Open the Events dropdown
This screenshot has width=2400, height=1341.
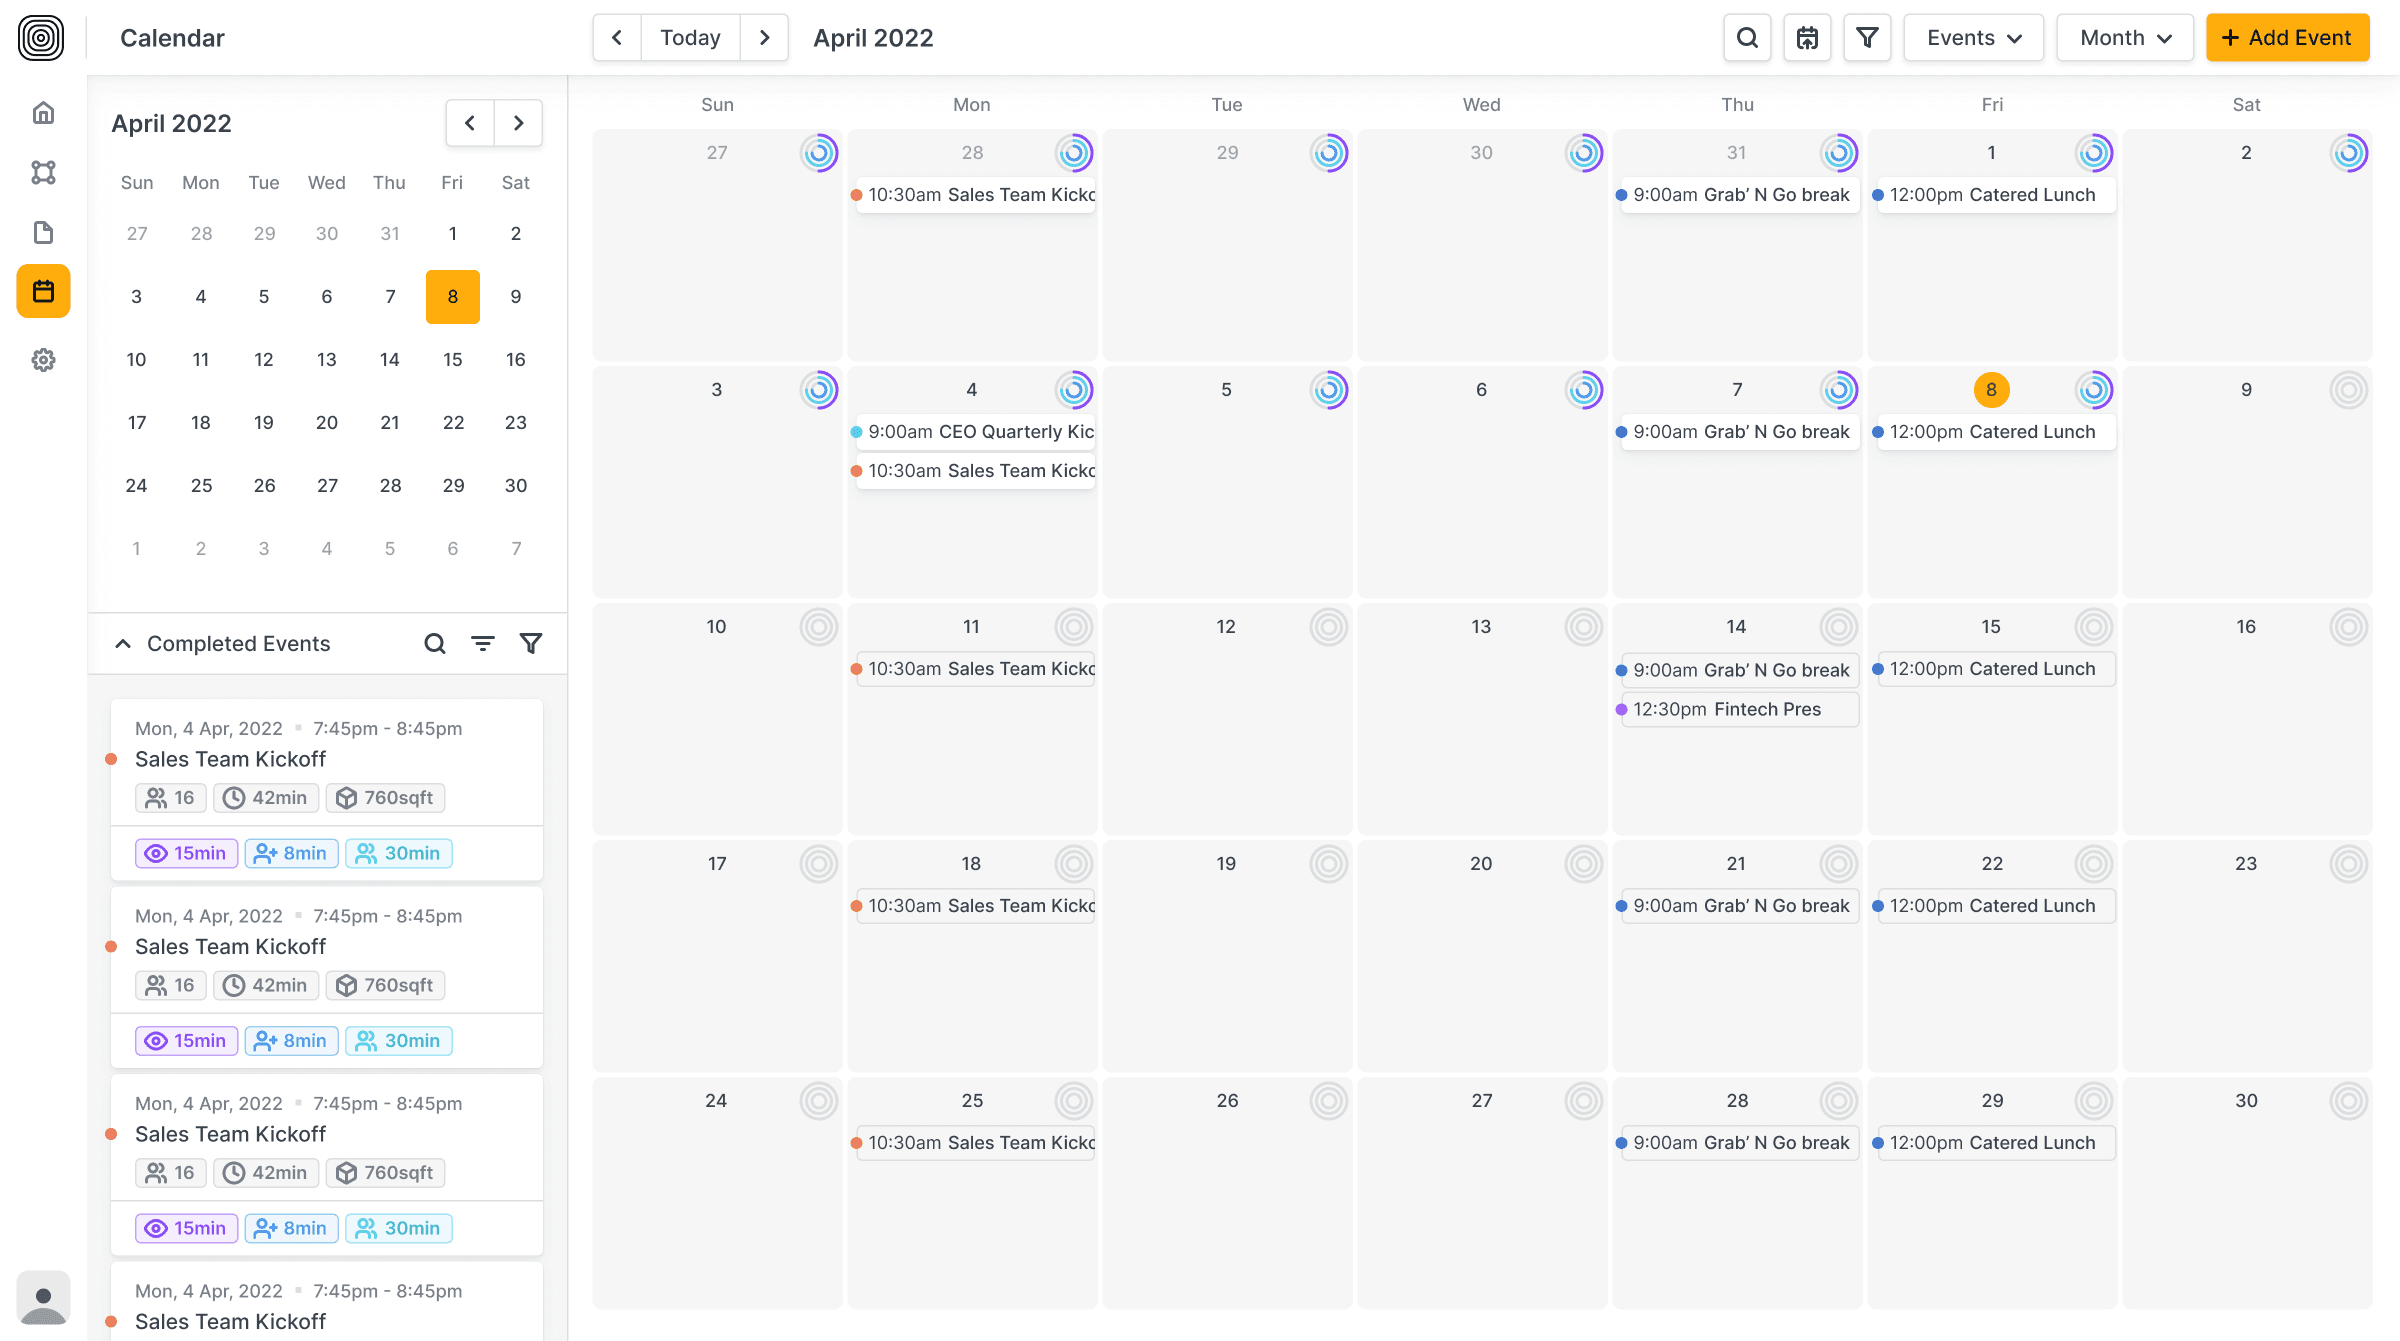pyautogui.click(x=1973, y=38)
